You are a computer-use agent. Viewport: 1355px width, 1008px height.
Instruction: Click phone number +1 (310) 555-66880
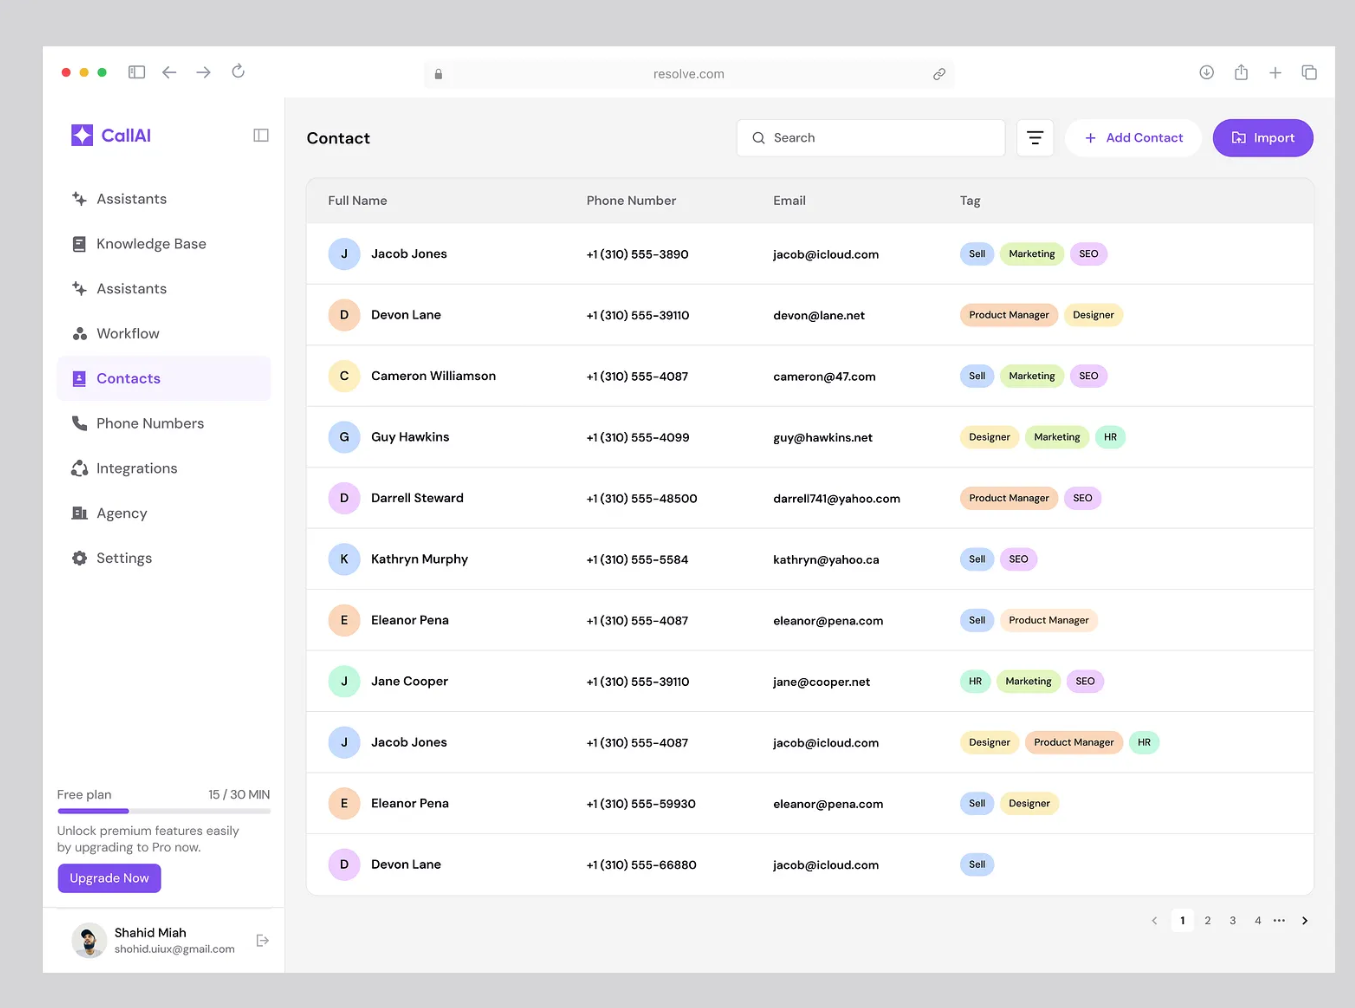(641, 865)
